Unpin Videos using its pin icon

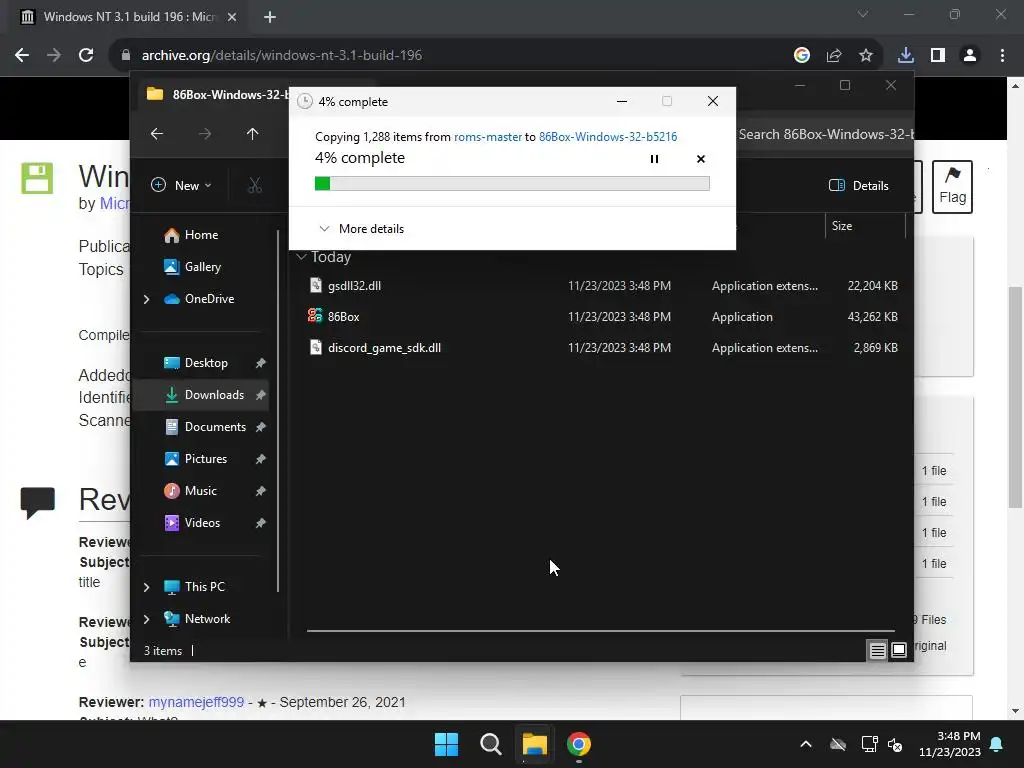point(261,523)
